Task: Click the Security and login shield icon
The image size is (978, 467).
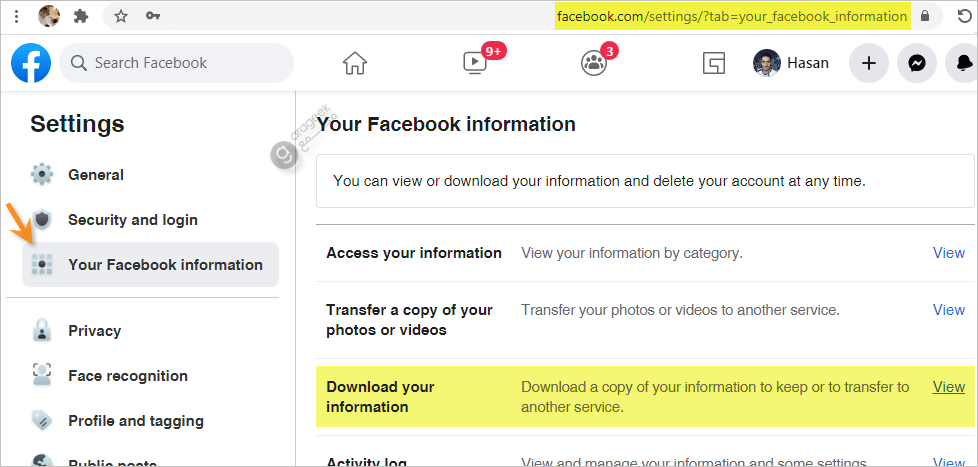Action: 42,219
